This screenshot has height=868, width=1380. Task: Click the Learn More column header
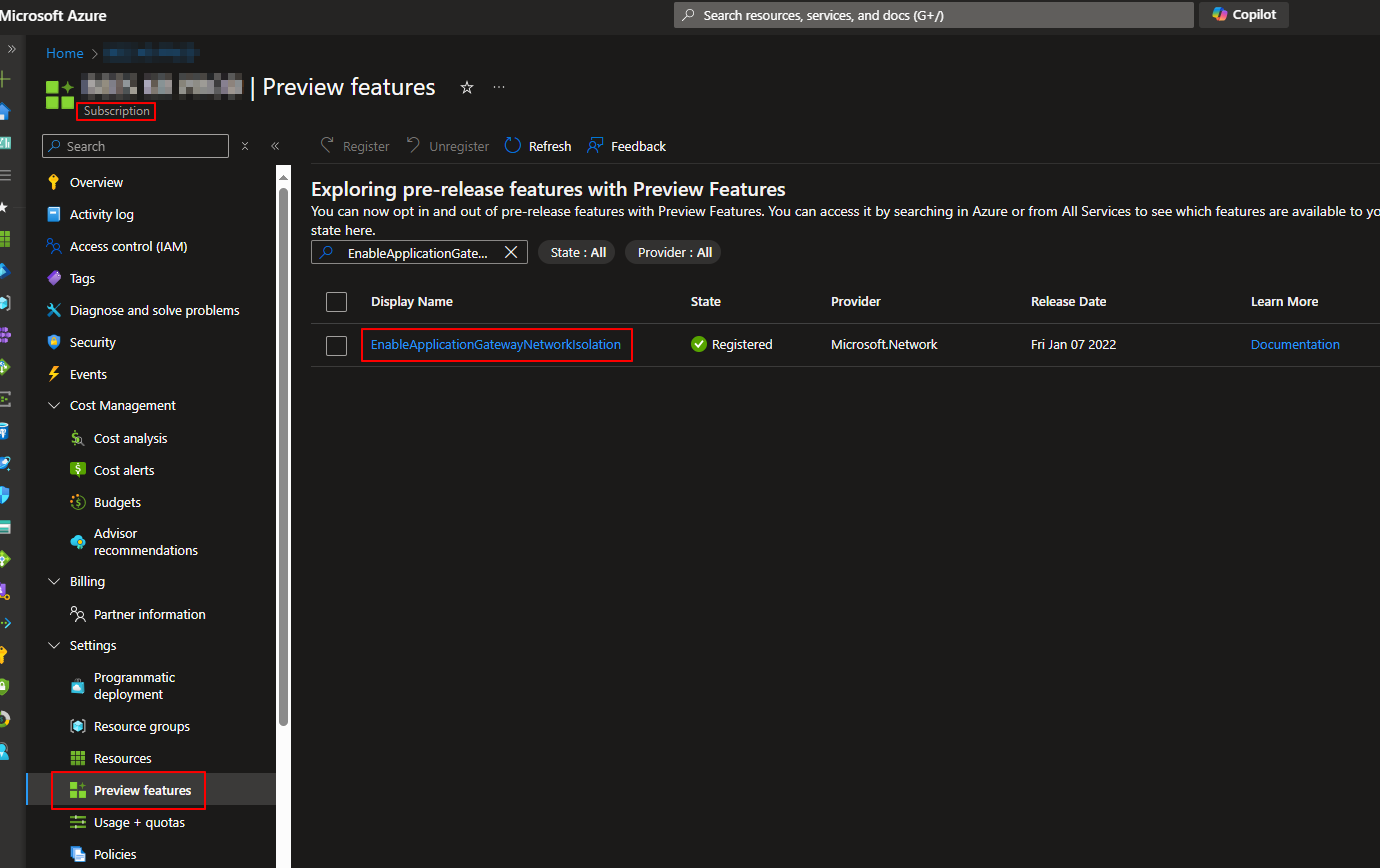click(1285, 302)
